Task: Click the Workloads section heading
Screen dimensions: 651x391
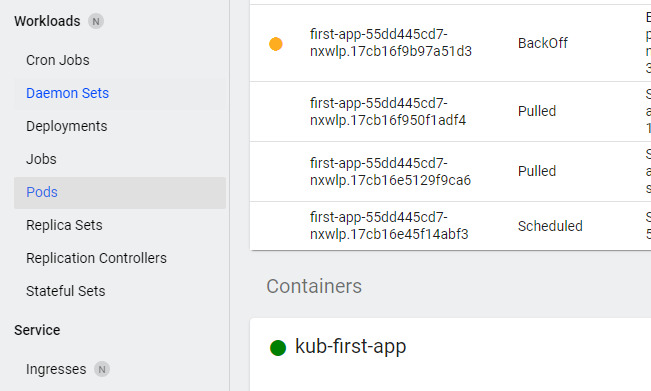Action: (x=47, y=21)
